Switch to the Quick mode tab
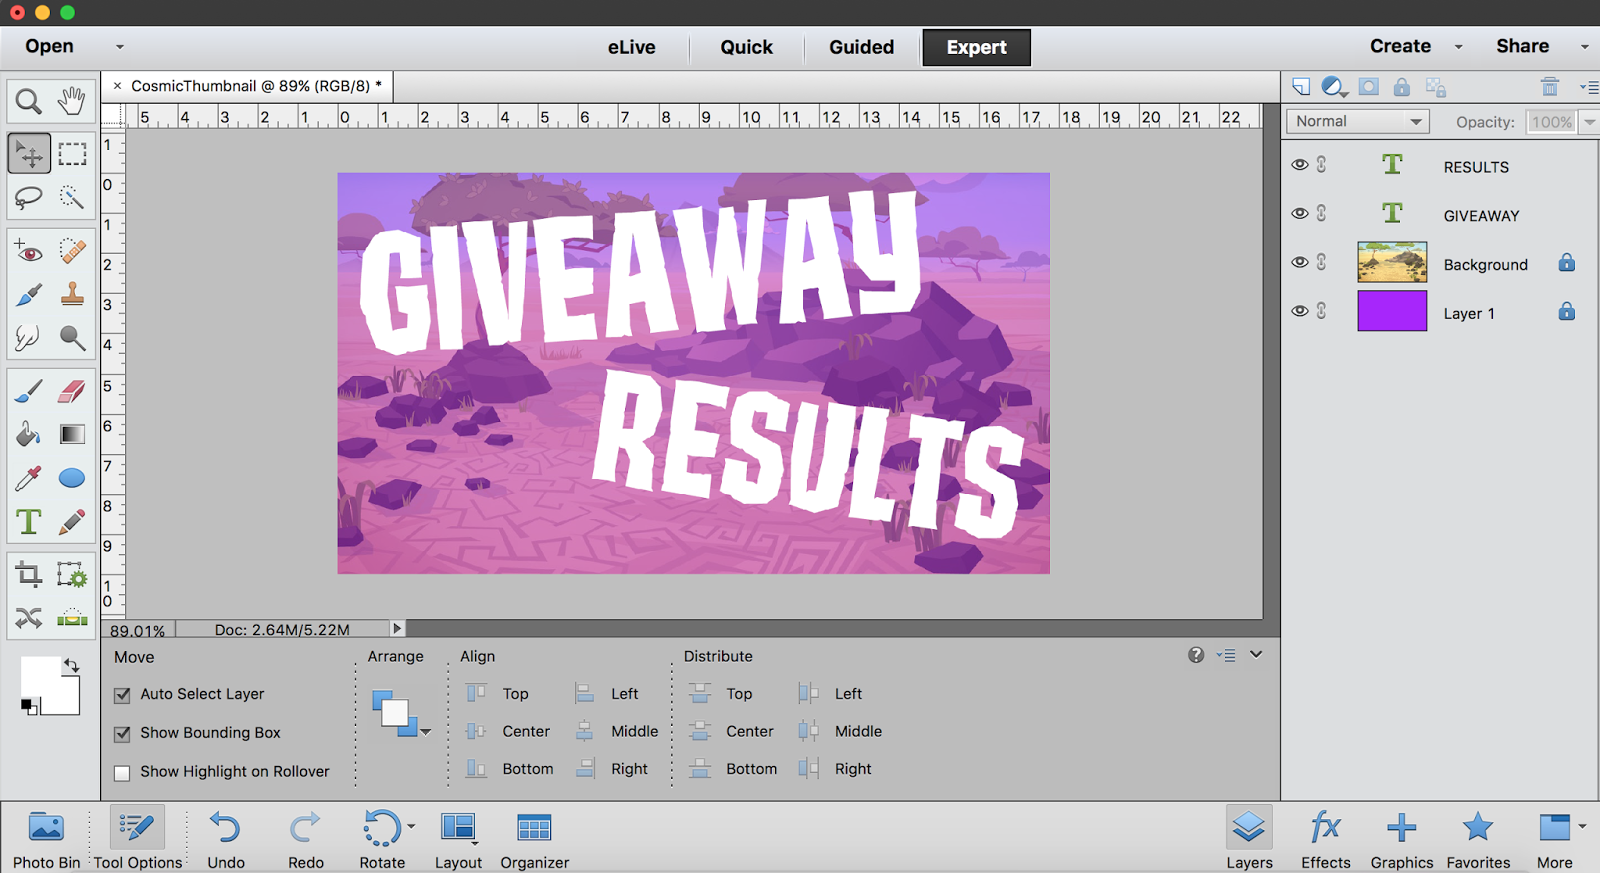 click(x=747, y=47)
